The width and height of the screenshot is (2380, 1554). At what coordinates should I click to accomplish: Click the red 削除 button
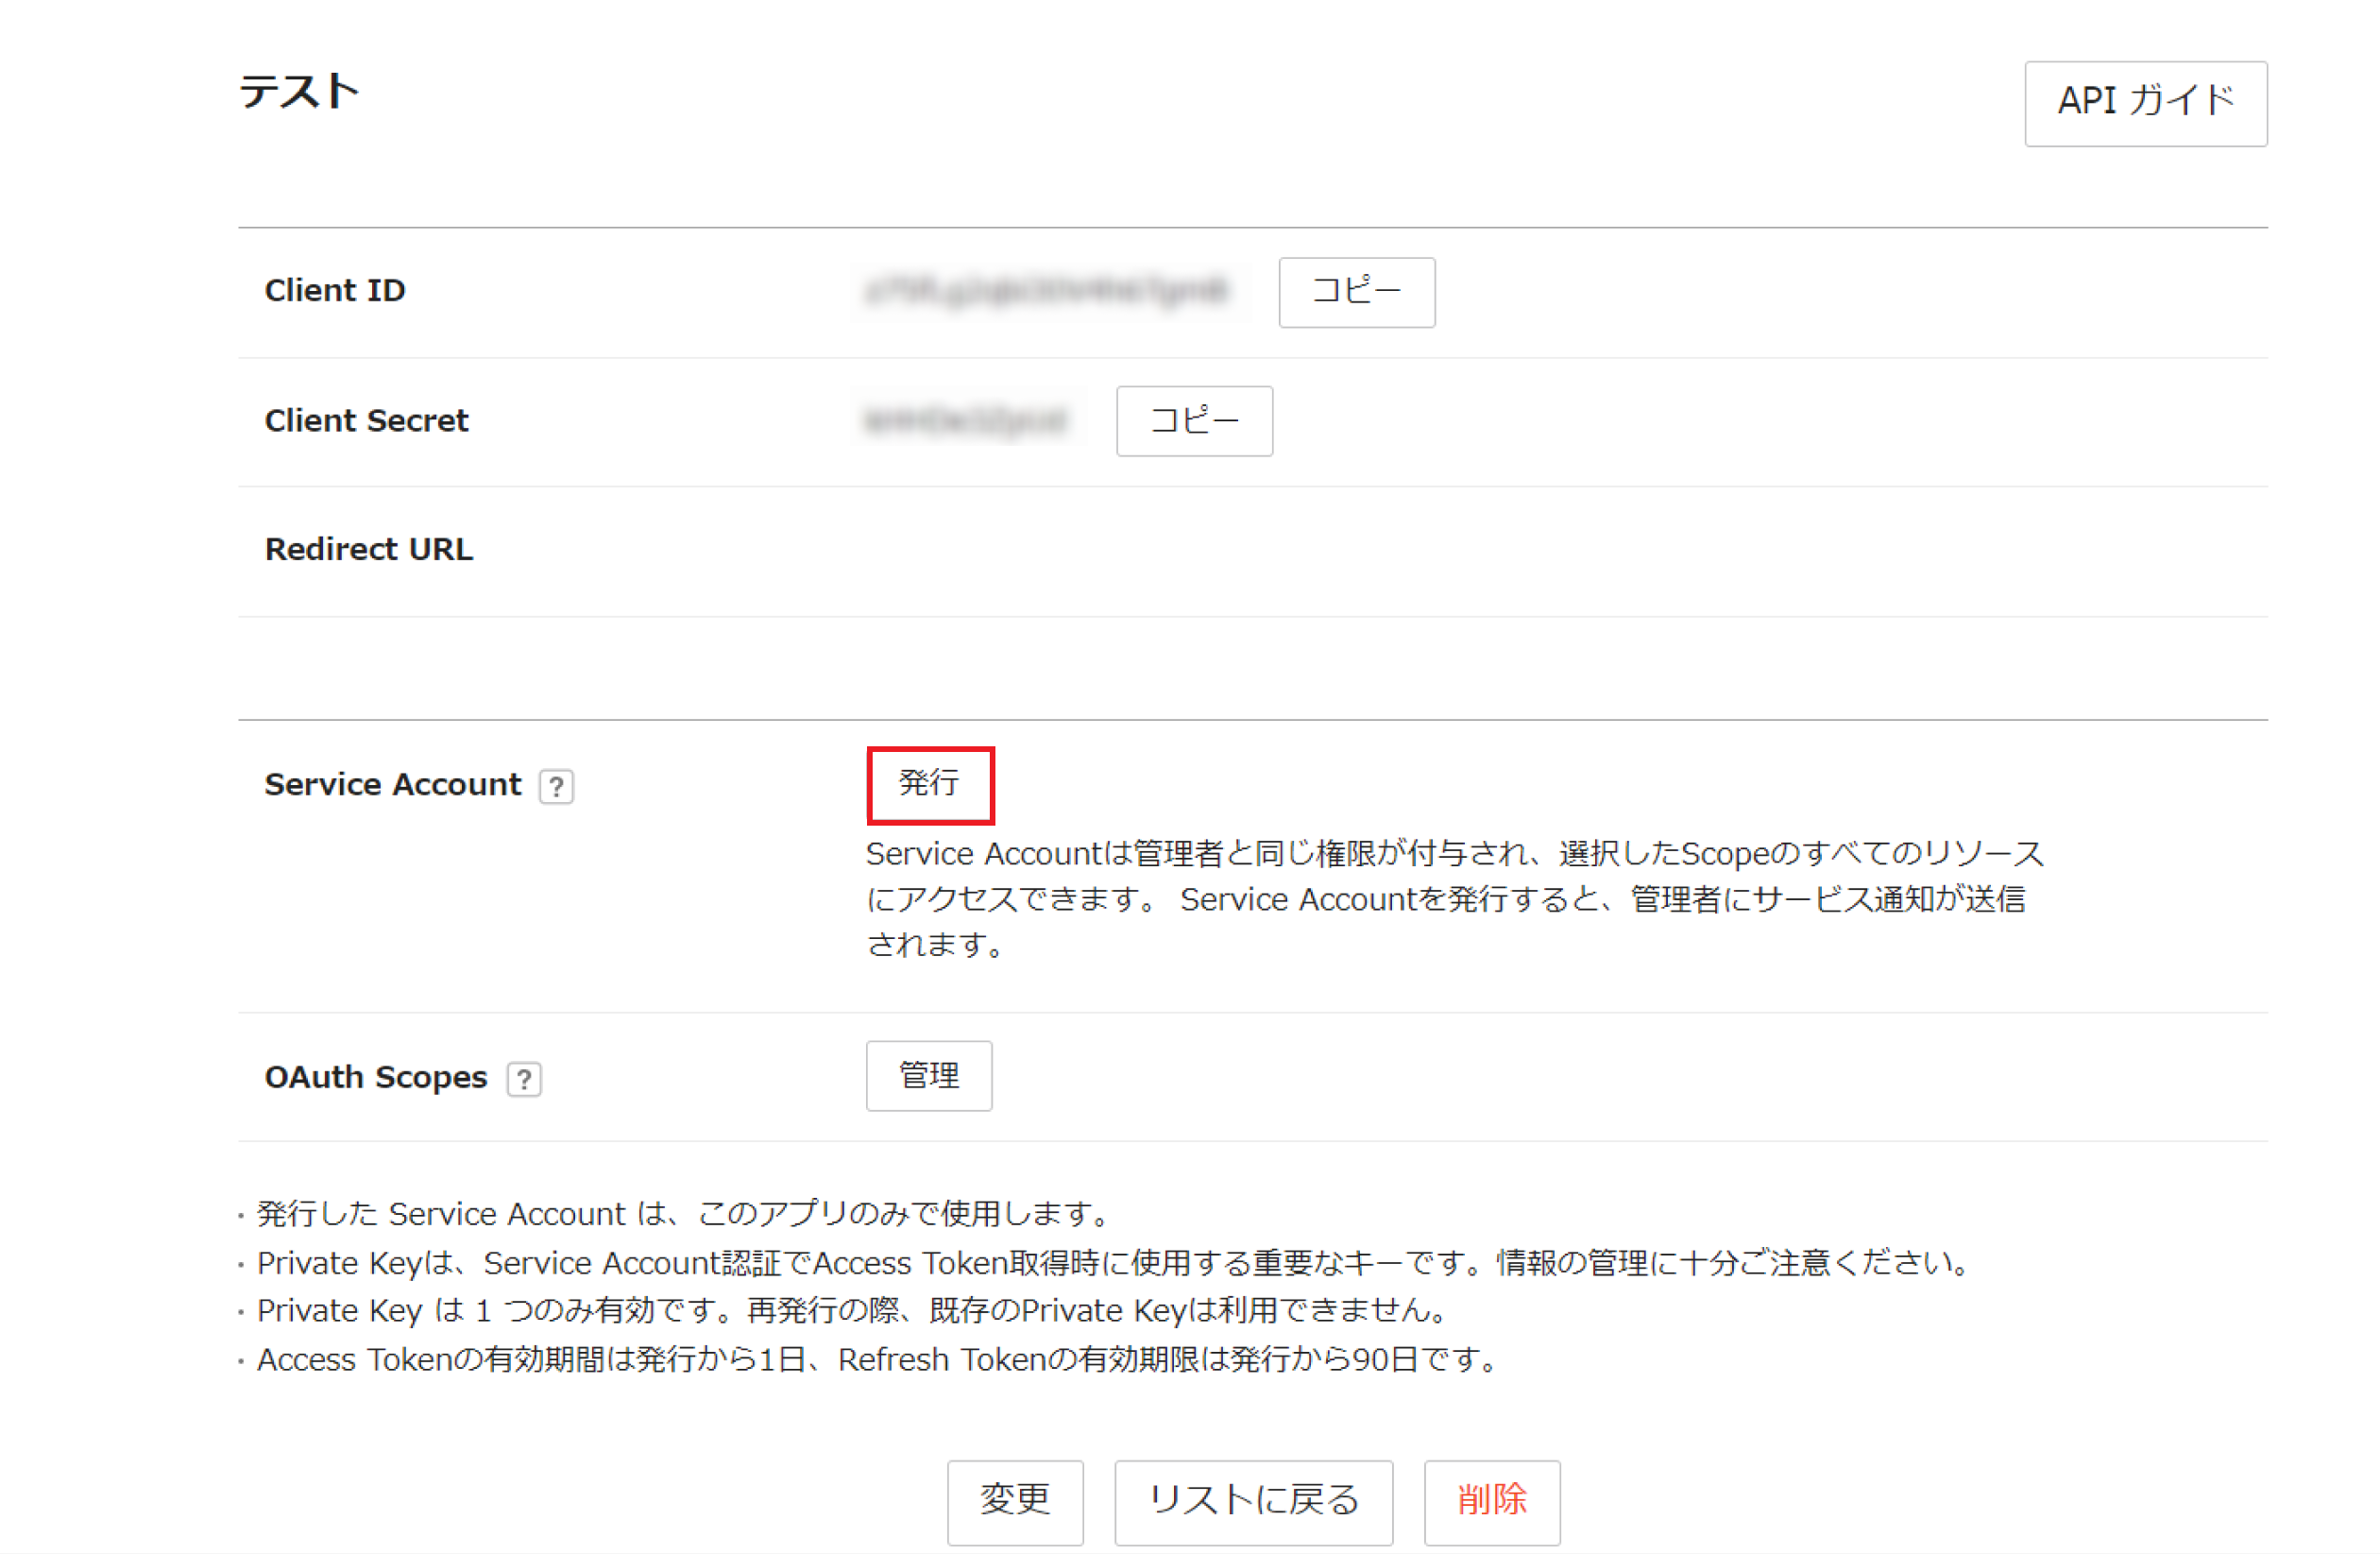coord(1491,1500)
